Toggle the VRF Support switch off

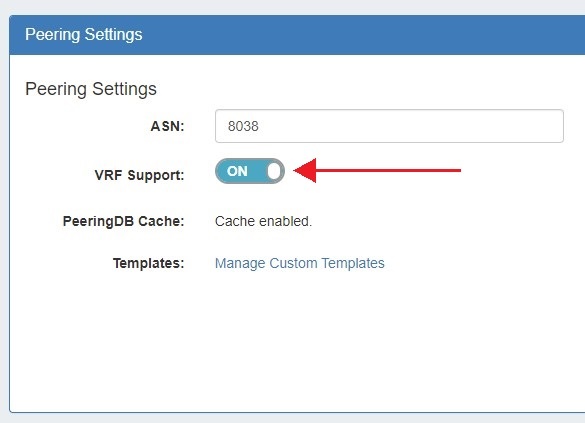[250, 171]
